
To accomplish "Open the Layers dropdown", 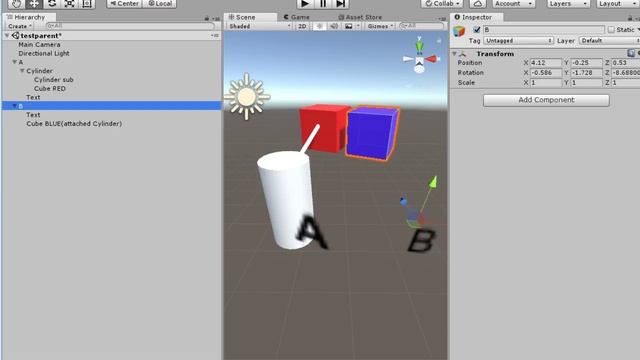I will point(568,4).
